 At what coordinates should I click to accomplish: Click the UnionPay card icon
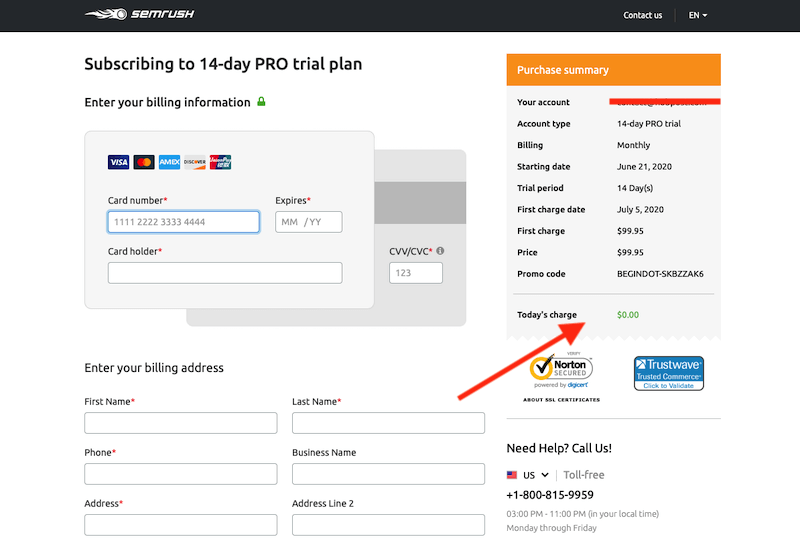[x=220, y=162]
